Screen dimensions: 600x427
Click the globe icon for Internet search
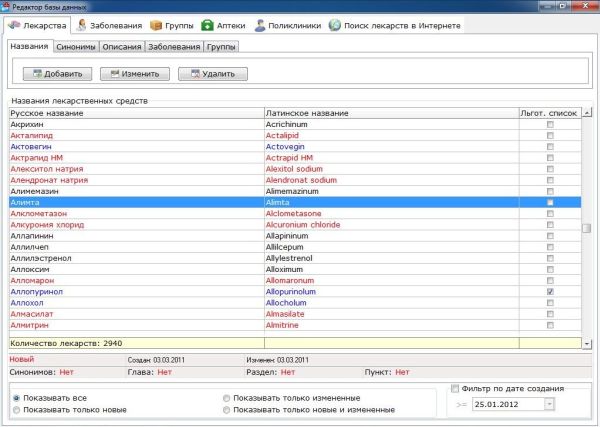334,25
